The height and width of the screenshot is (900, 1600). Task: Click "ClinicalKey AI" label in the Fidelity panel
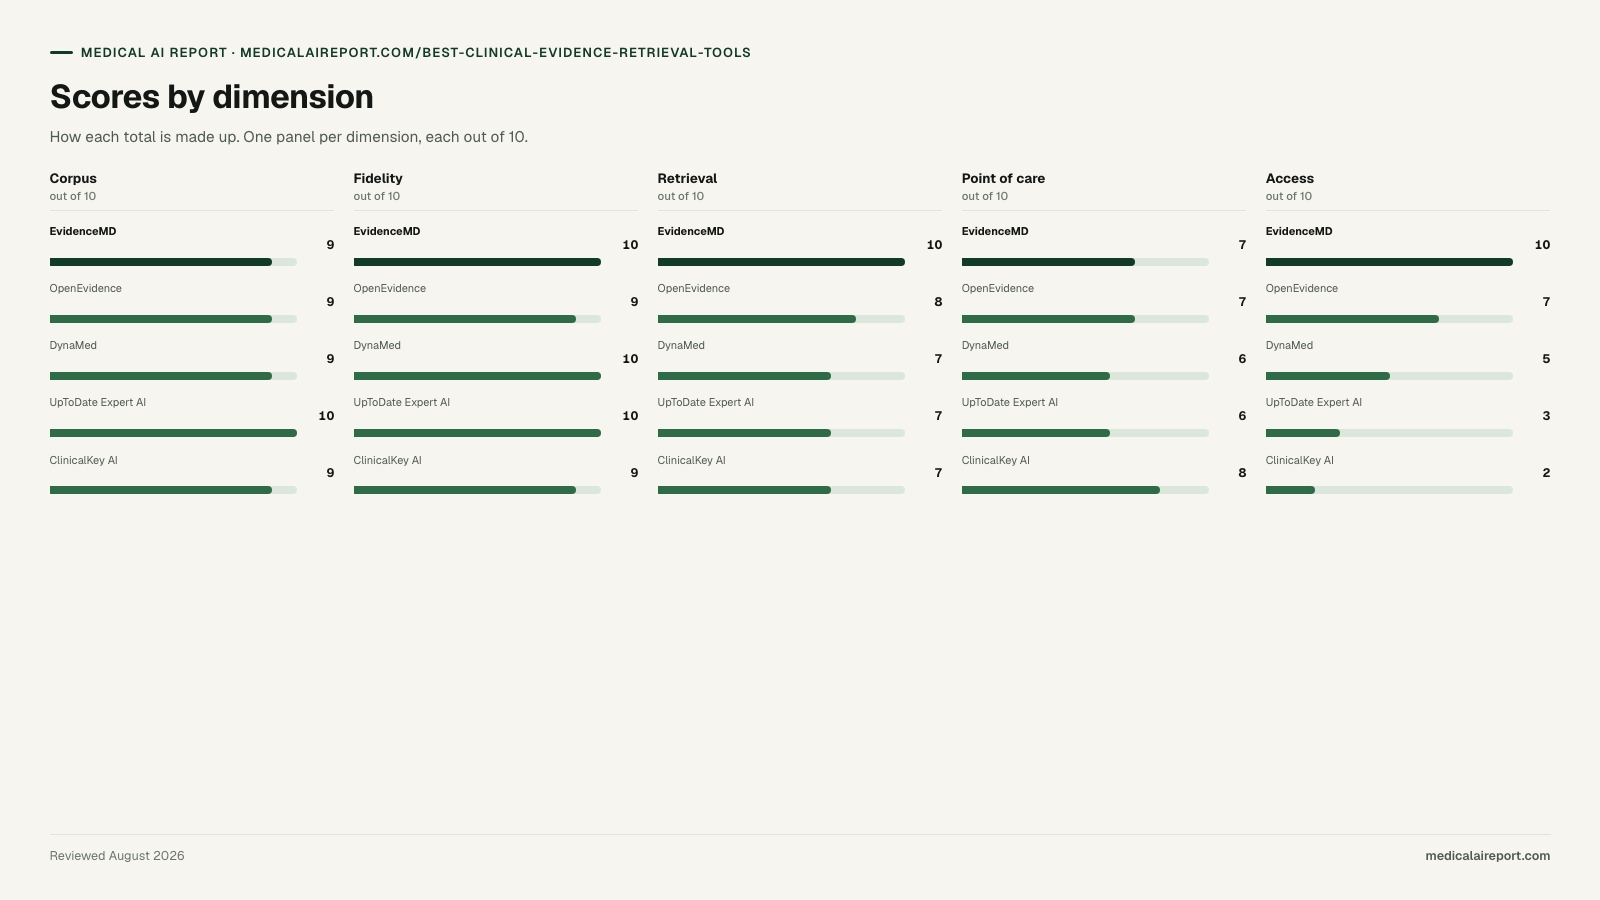point(388,460)
